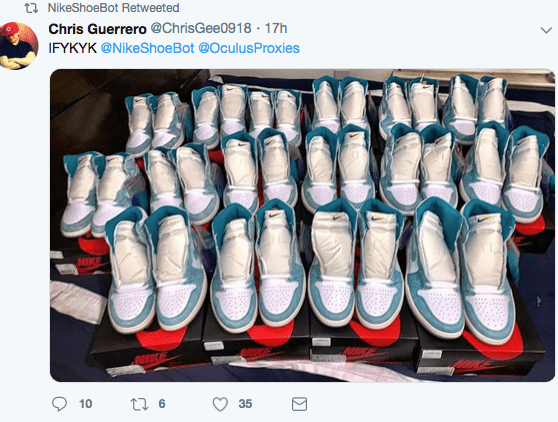
Task: Retweet using the arrows icon below photo
Action: pyautogui.click(x=139, y=404)
